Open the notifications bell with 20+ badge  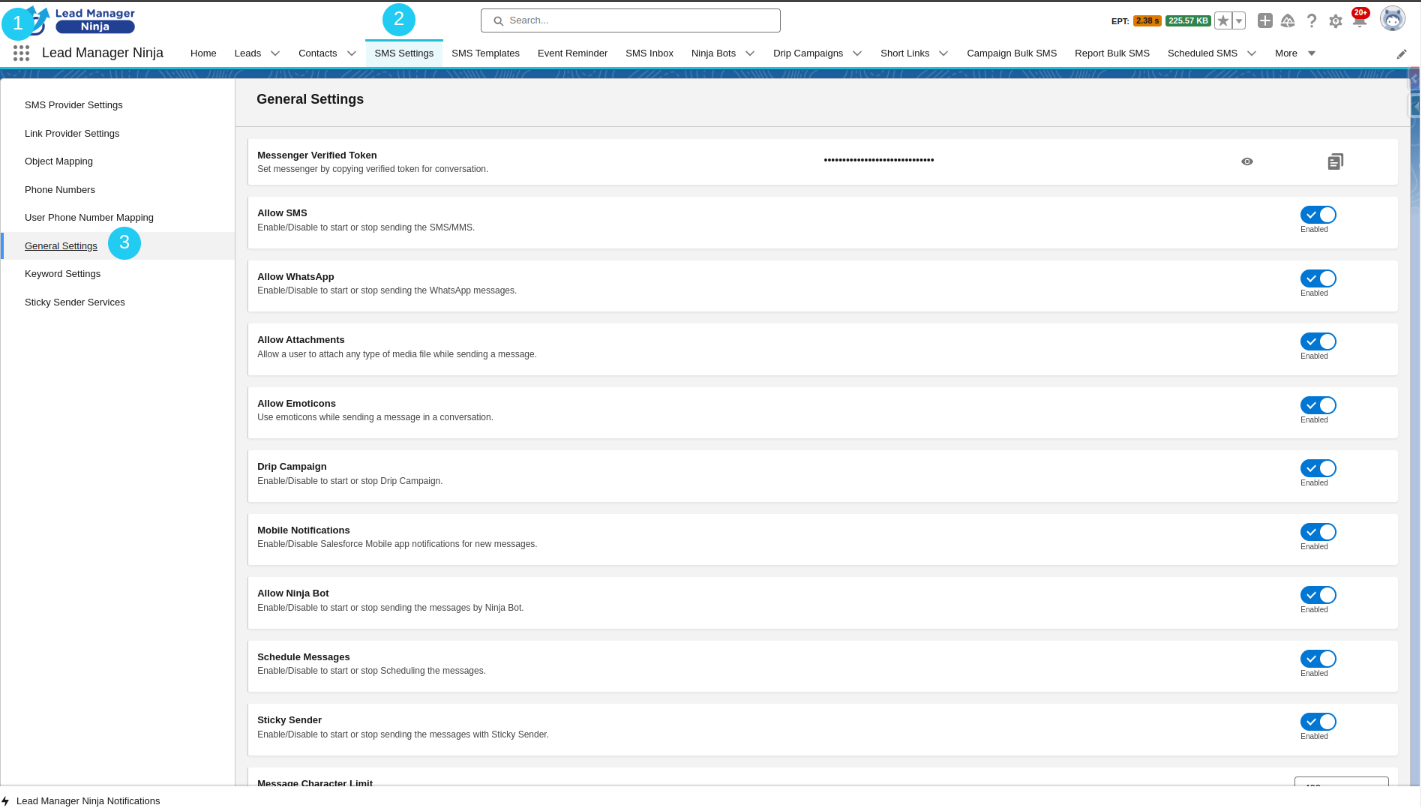pyautogui.click(x=1359, y=19)
